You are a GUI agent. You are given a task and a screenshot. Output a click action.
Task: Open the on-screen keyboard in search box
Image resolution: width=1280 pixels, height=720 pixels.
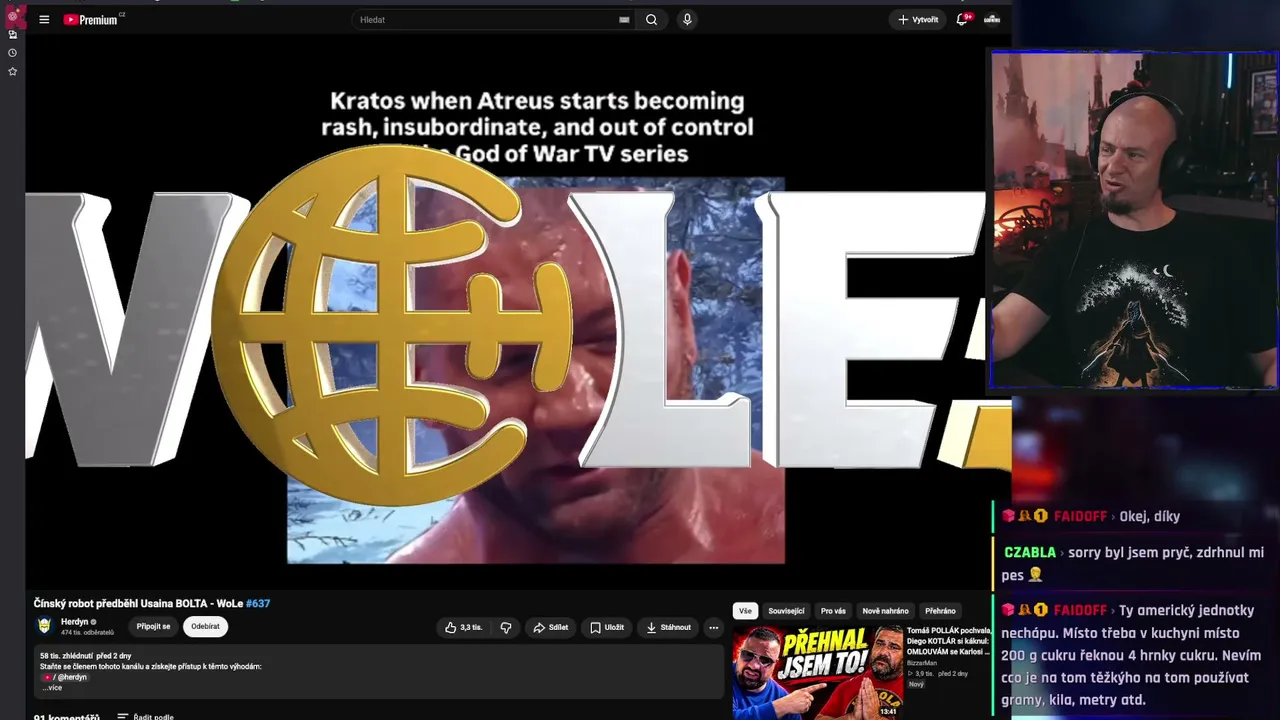click(x=624, y=19)
